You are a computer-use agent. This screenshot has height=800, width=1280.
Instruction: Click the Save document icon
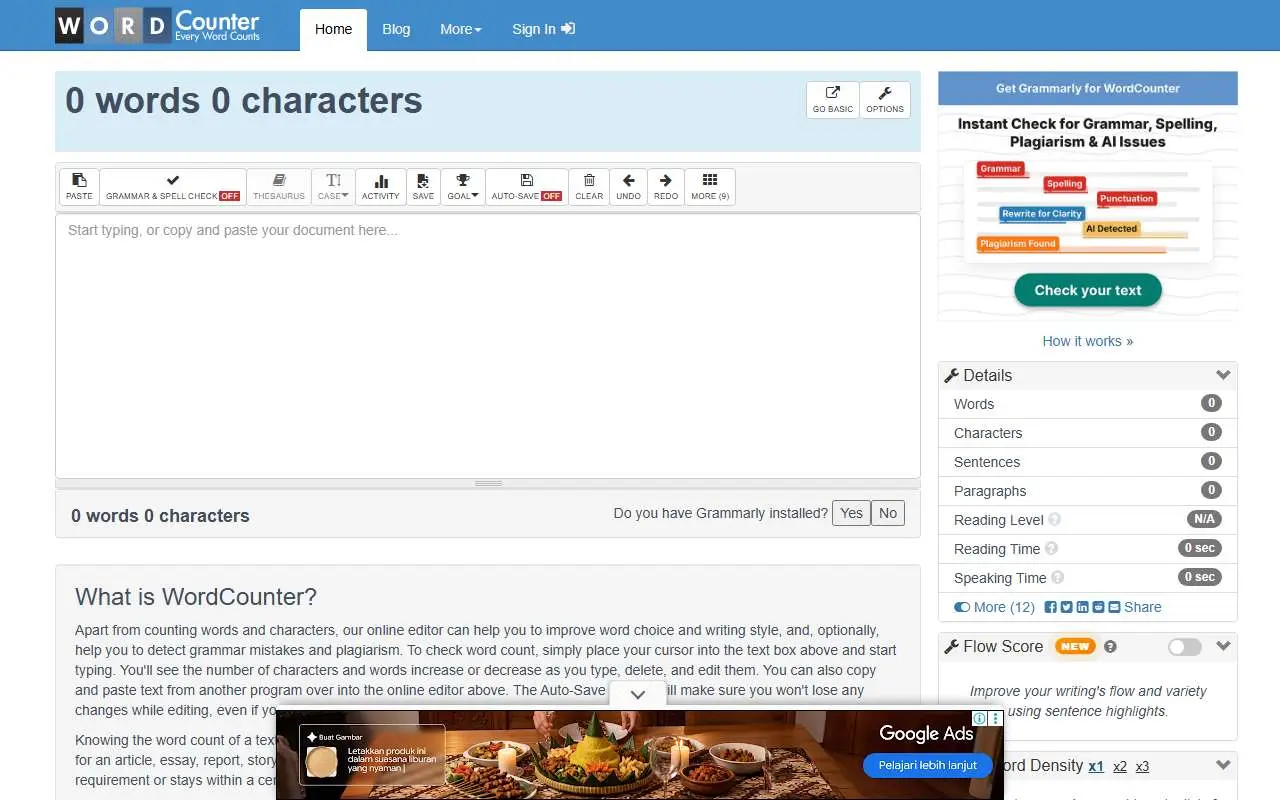point(423,187)
